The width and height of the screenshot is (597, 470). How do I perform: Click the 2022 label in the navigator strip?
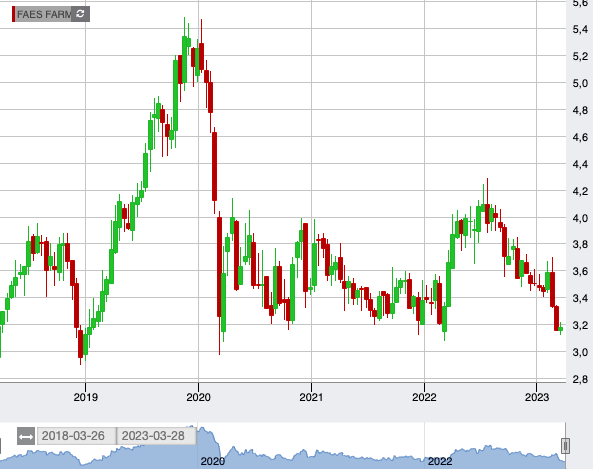tap(440, 461)
